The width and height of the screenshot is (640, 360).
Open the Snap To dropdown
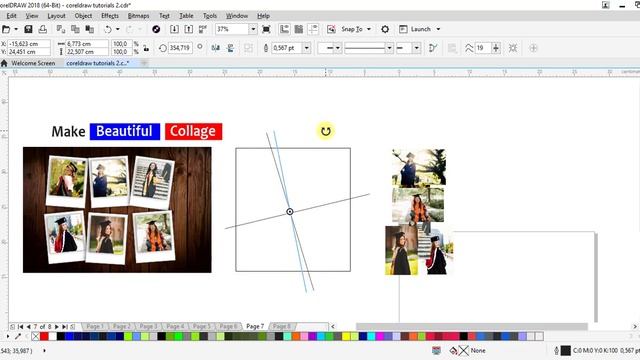click(x=369, y=29)
